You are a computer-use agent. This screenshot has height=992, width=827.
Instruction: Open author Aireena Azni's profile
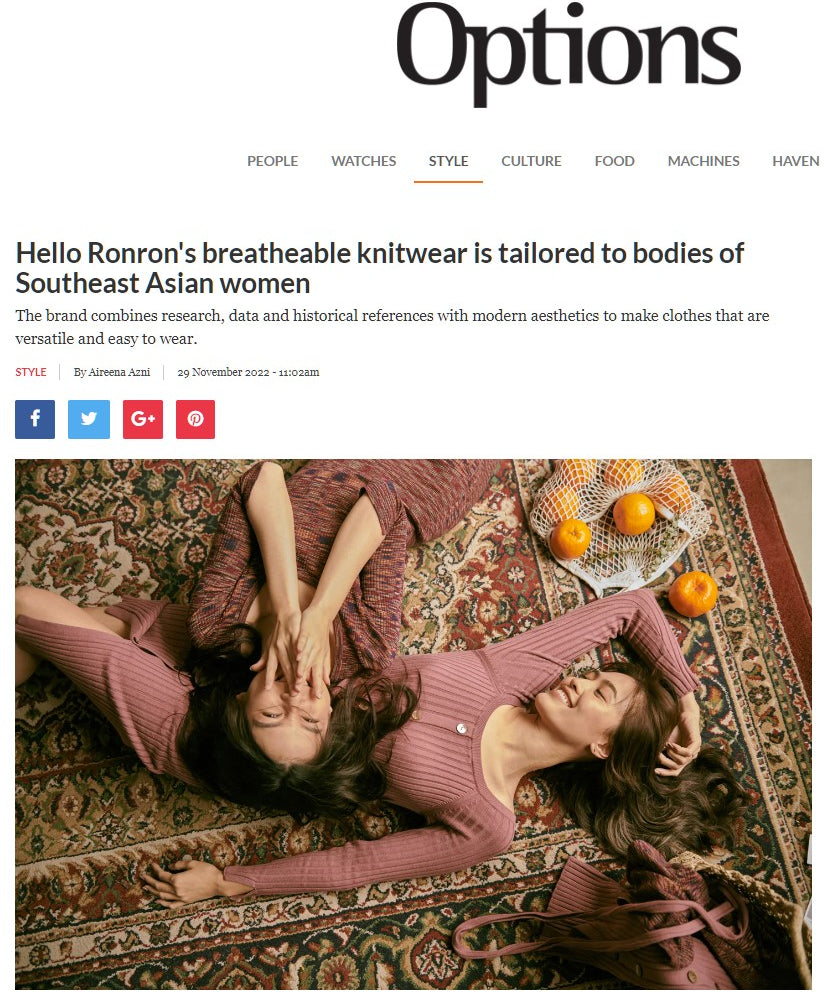[x=112, y=372]
